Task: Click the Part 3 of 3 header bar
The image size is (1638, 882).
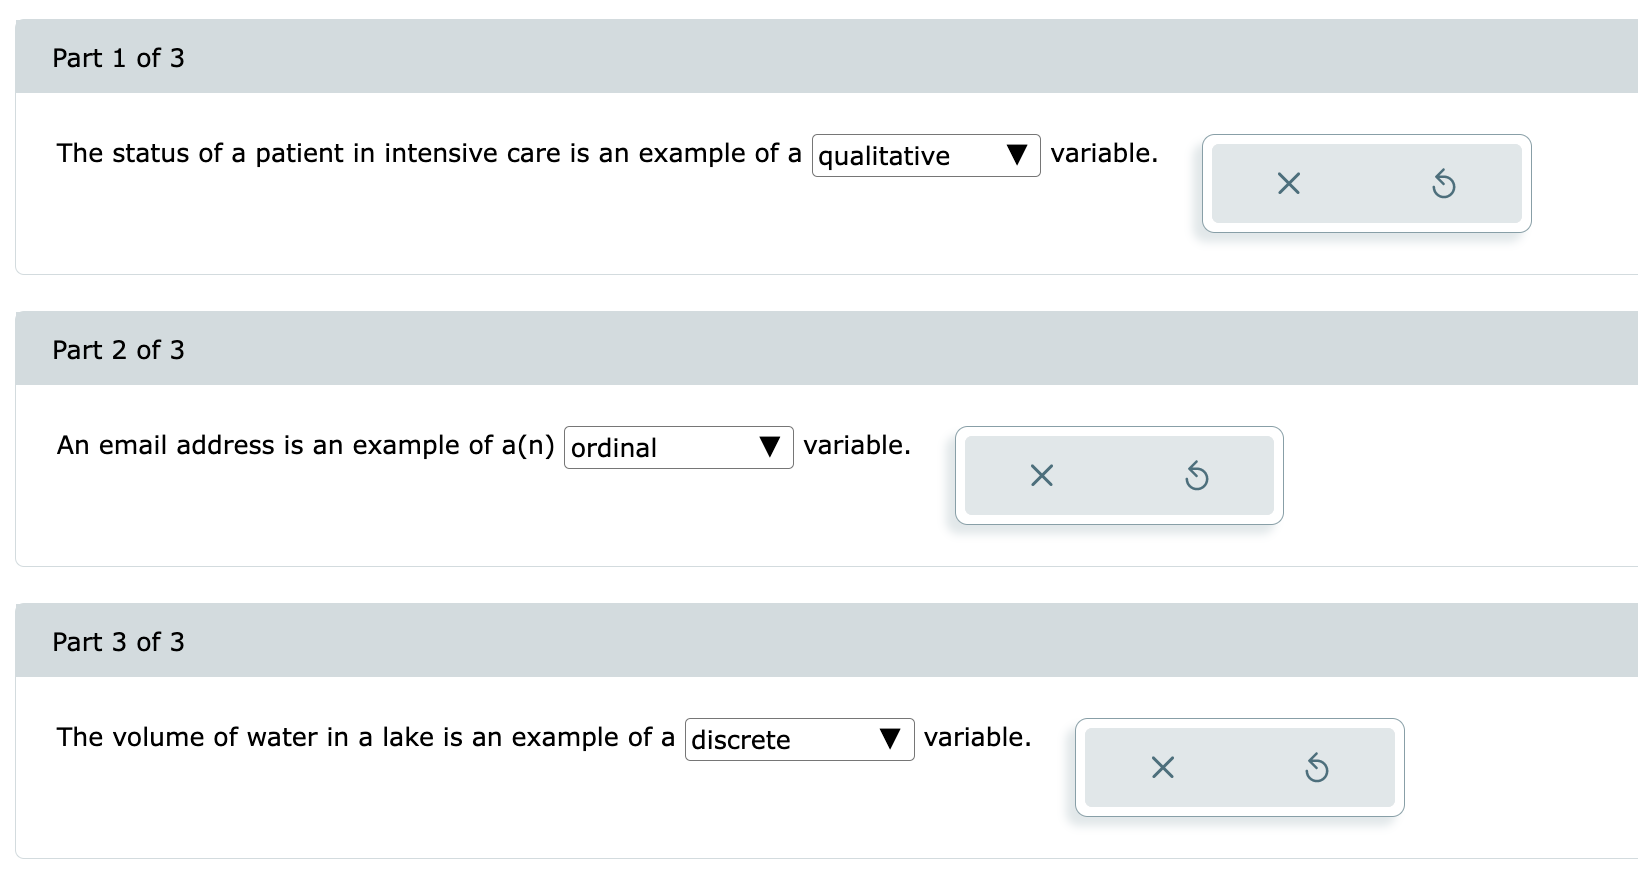Action: (x=119, y=641)
